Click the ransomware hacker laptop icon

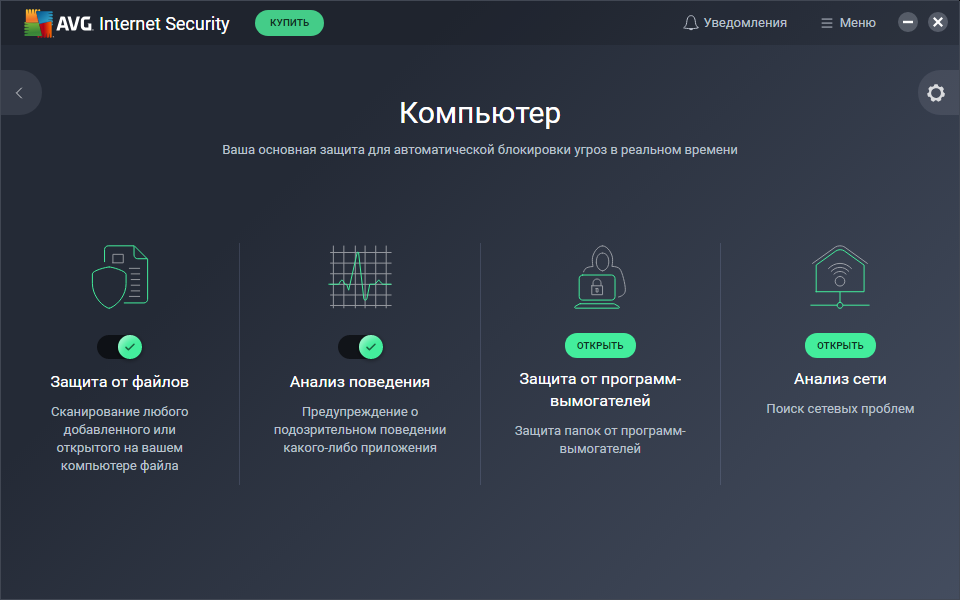click(x=600, y=276)
